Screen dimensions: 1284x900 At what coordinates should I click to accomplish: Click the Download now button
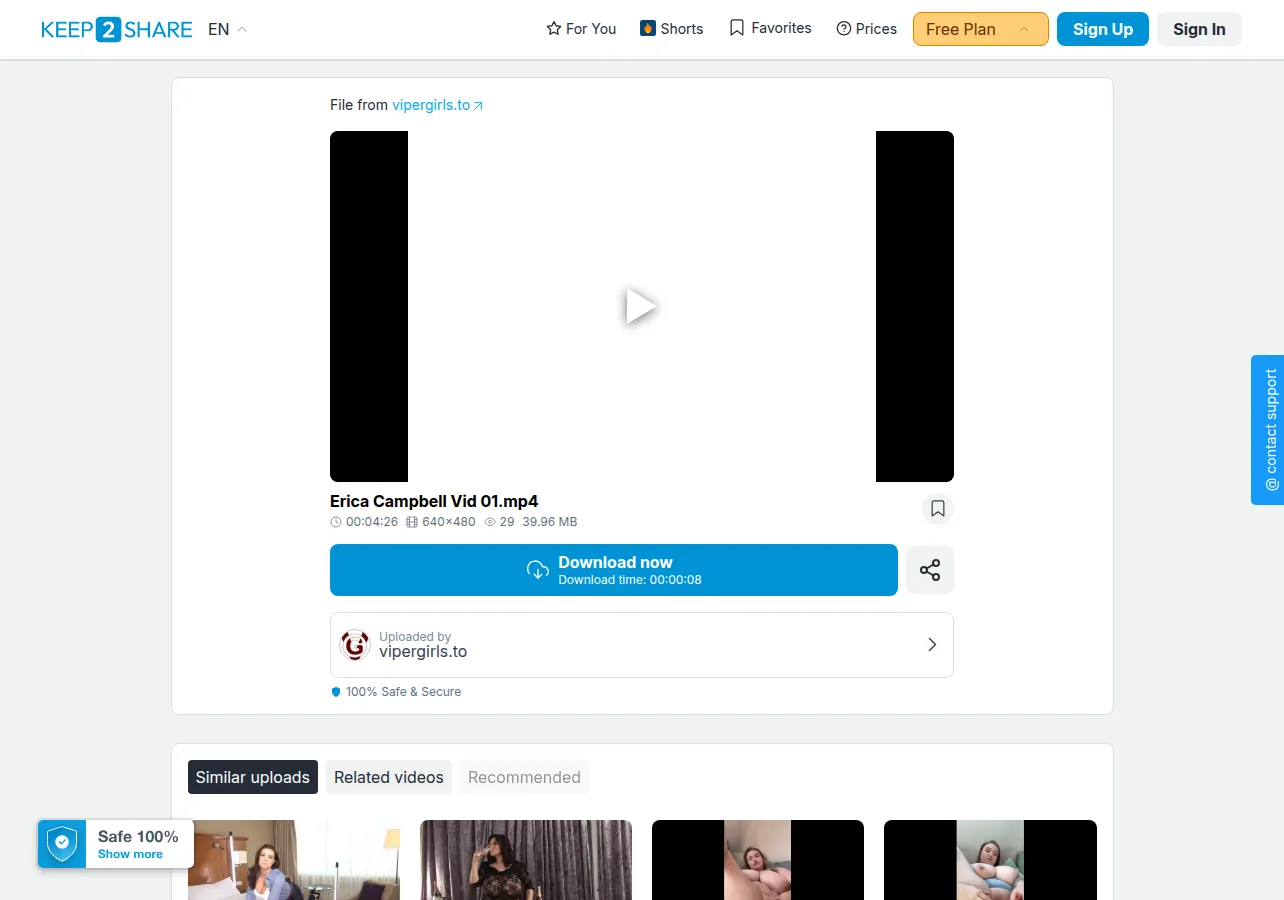coord(614,570)
